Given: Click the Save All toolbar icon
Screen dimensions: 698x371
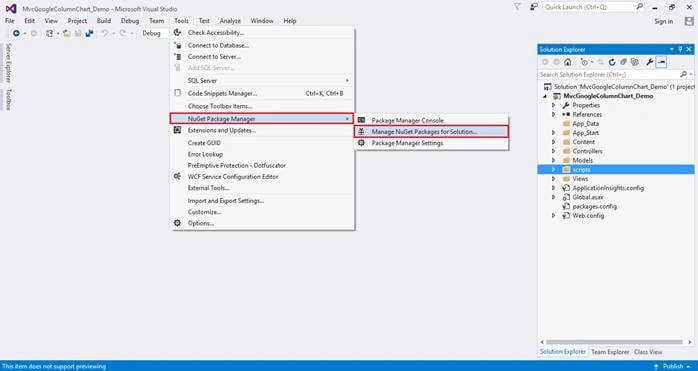Looking at the screenshot, I should tap(89, 33).
